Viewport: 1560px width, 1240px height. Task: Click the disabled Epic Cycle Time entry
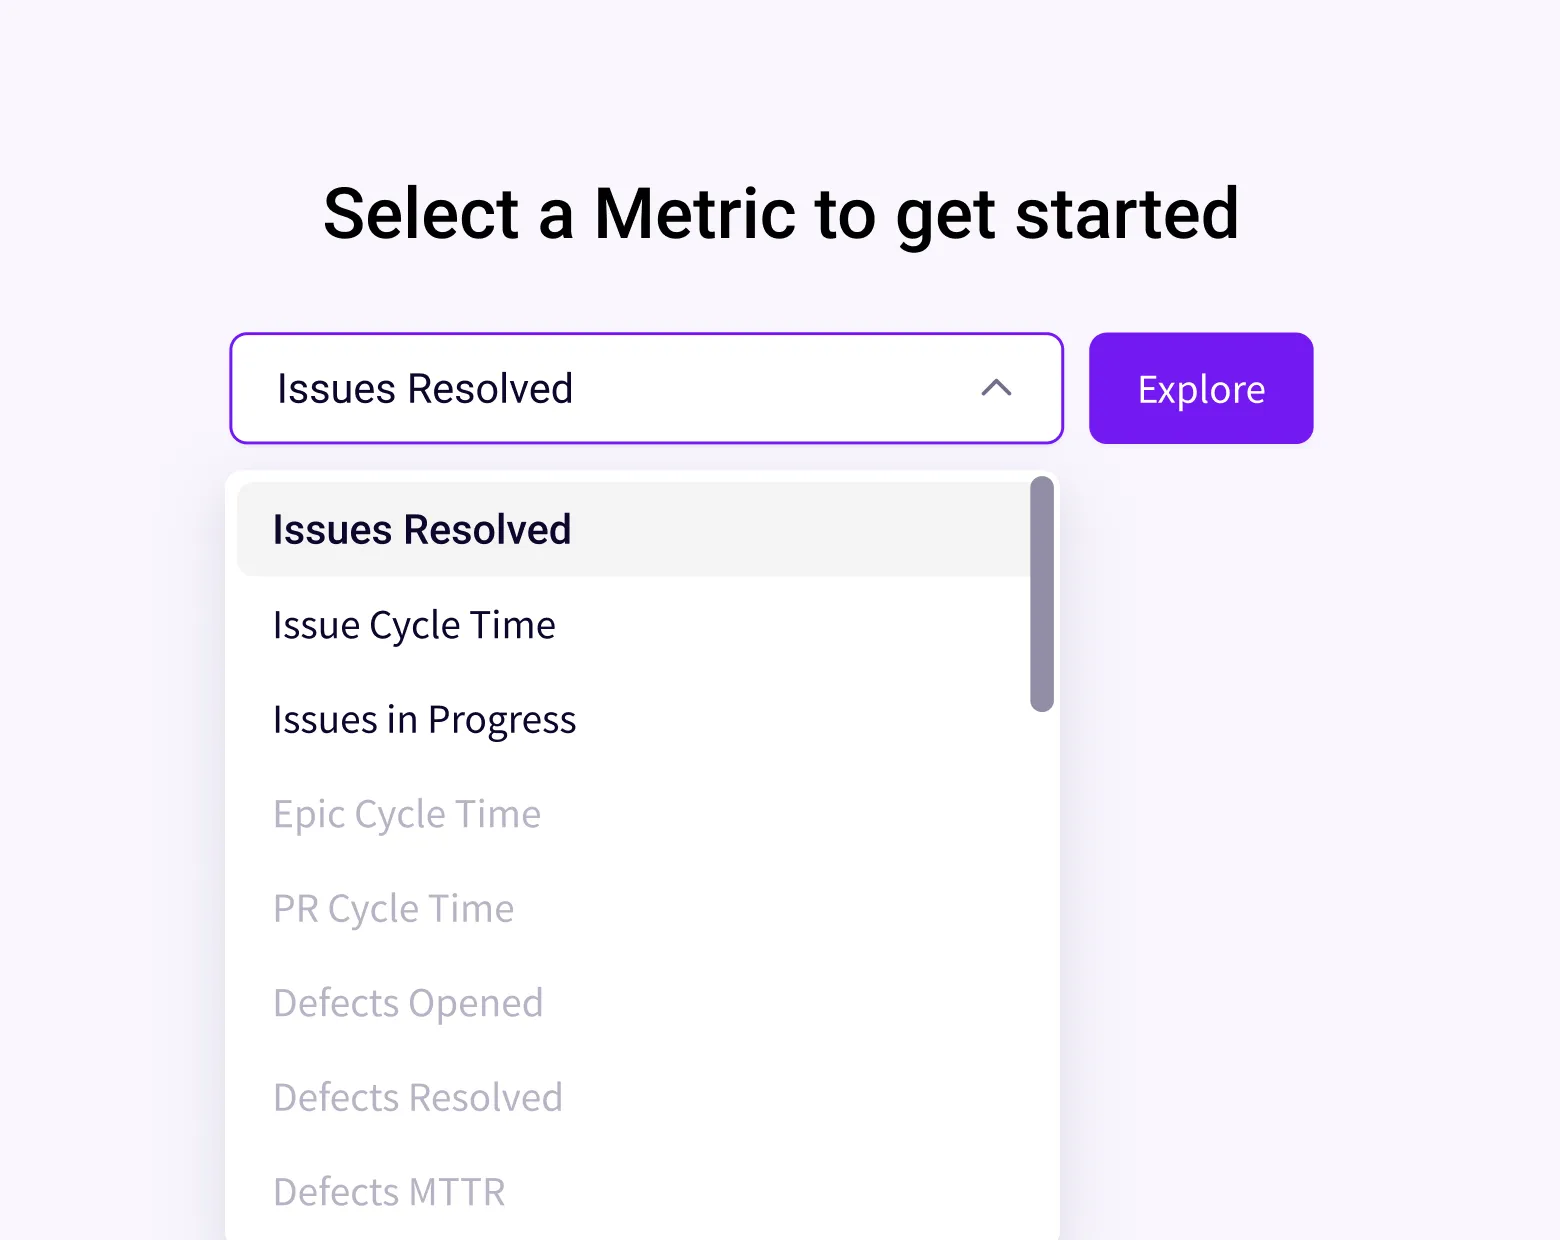pos(407,814)
